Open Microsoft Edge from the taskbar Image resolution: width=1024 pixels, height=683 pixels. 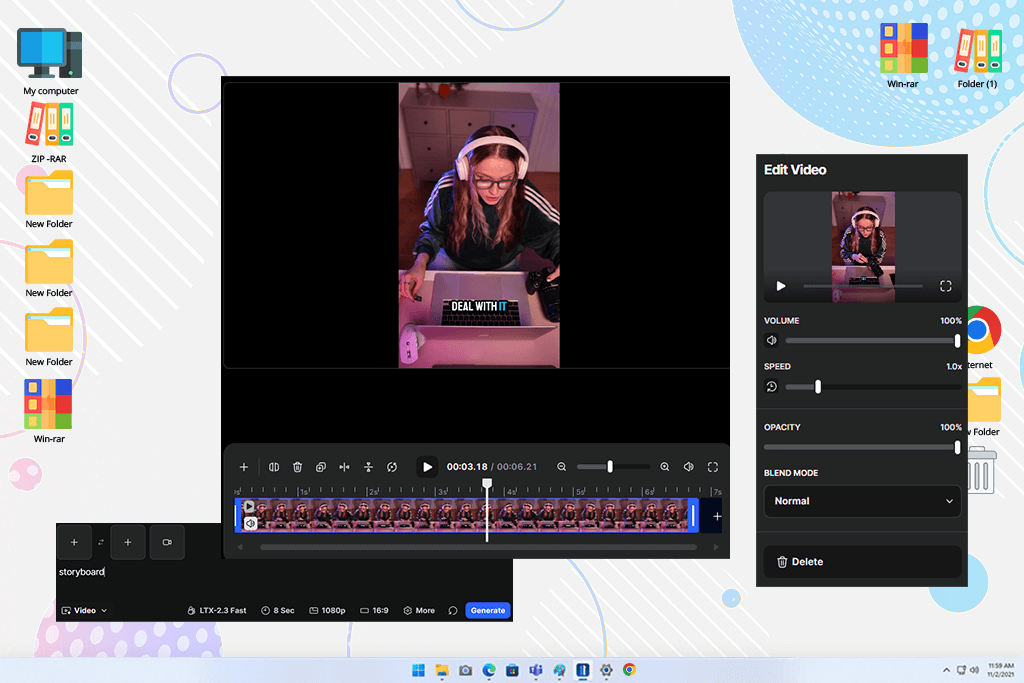click(x=489, y=670)
